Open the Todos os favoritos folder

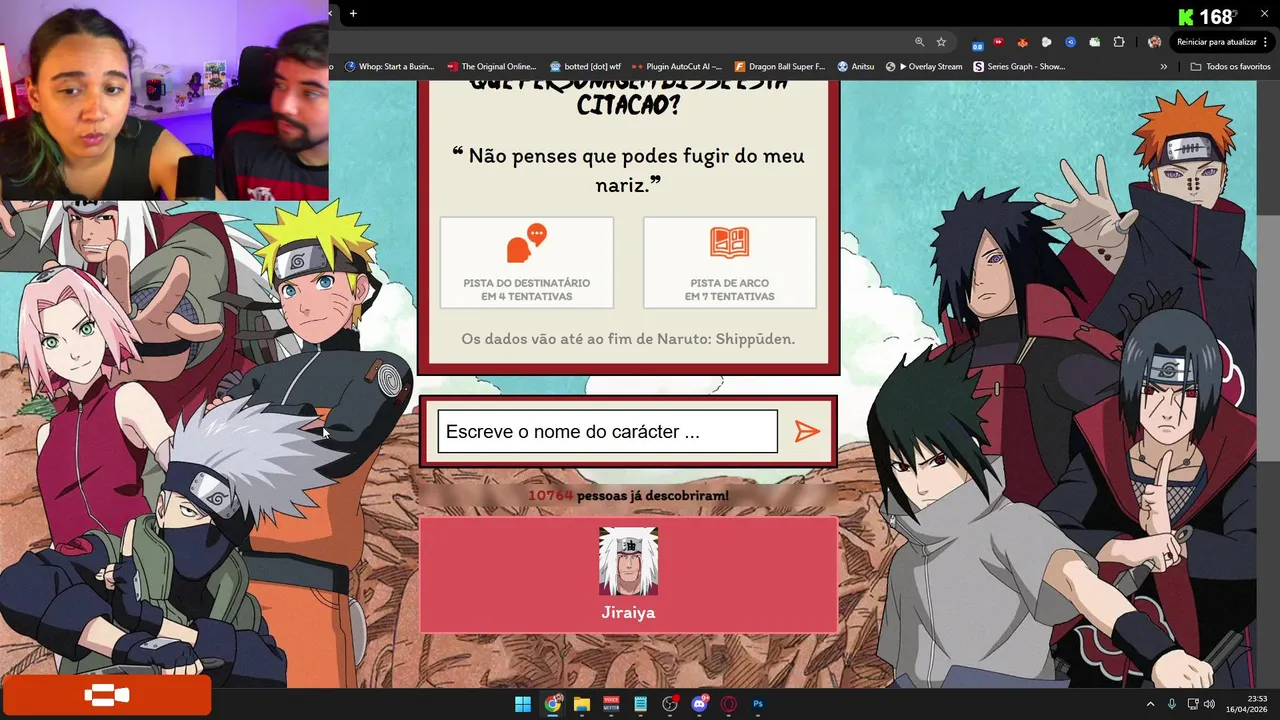pos(1230,67)
